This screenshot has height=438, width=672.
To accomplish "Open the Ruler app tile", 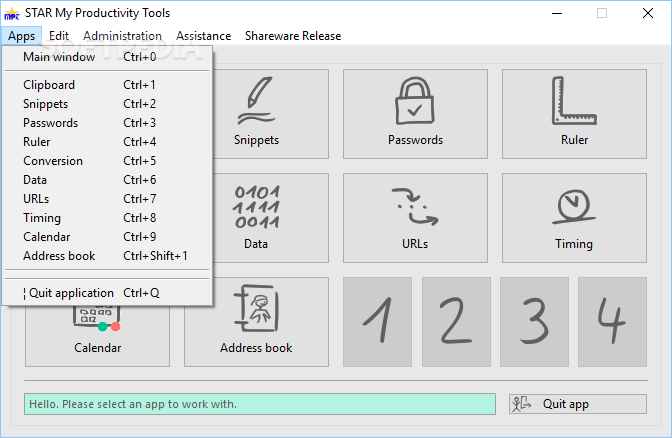I will 574,114.
